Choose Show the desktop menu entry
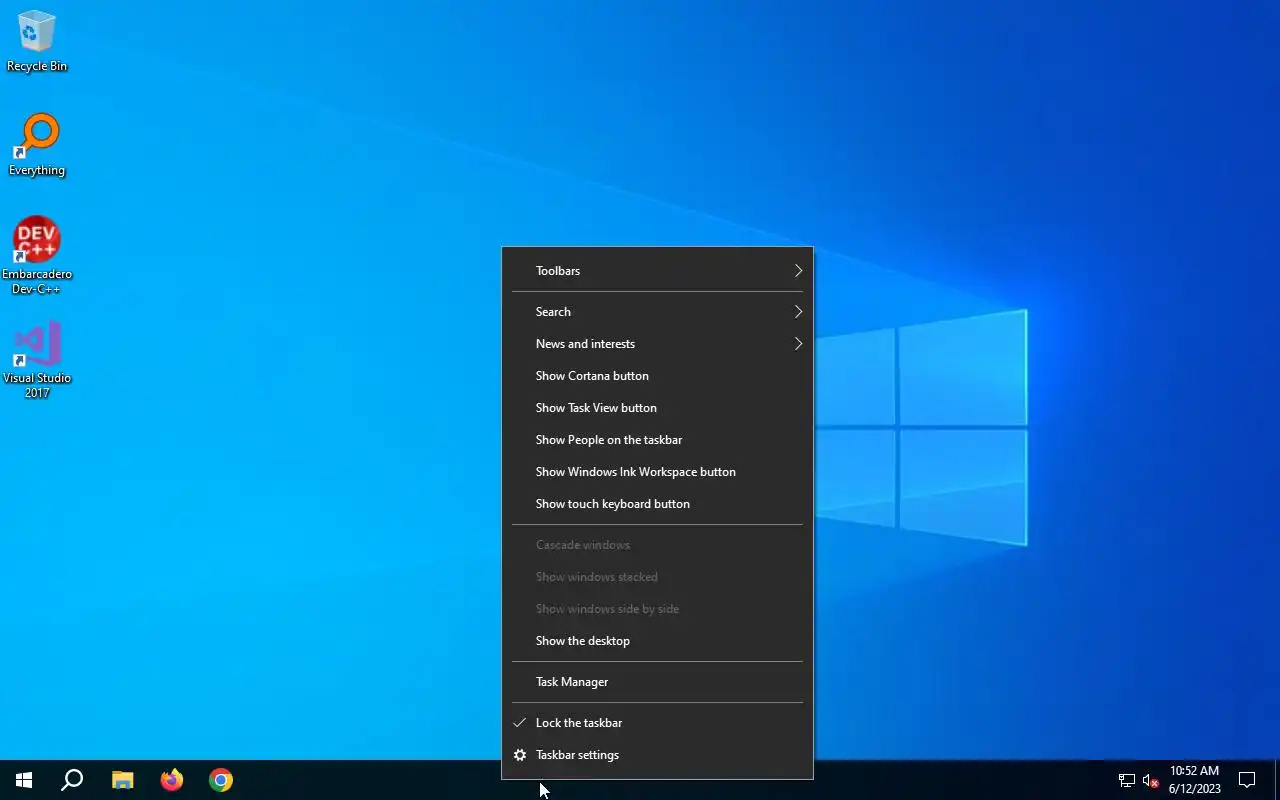 click(x=657, y=641)
